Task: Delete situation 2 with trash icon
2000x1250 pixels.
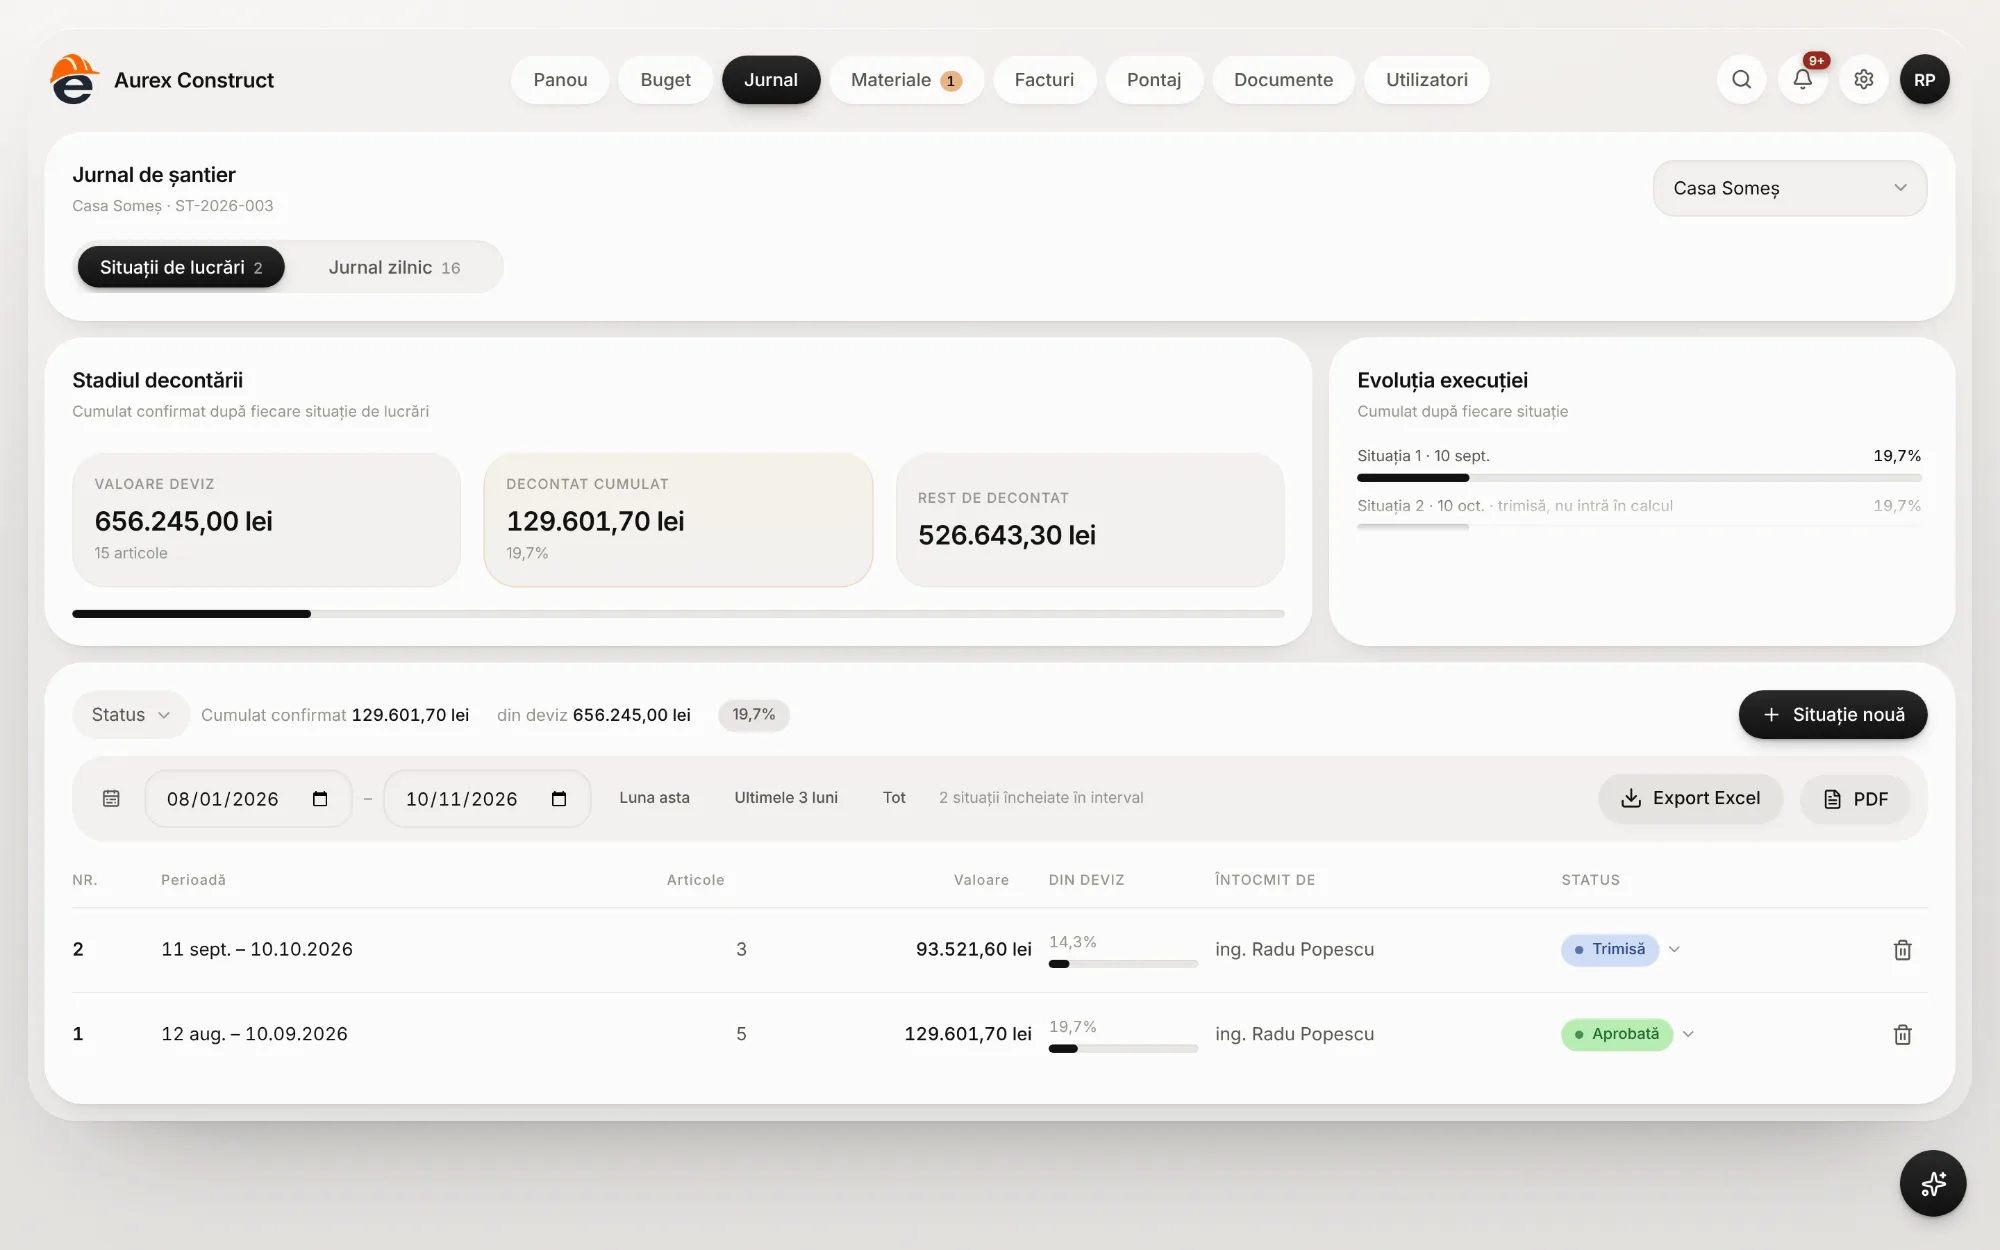Action: tap(1902, 950)
